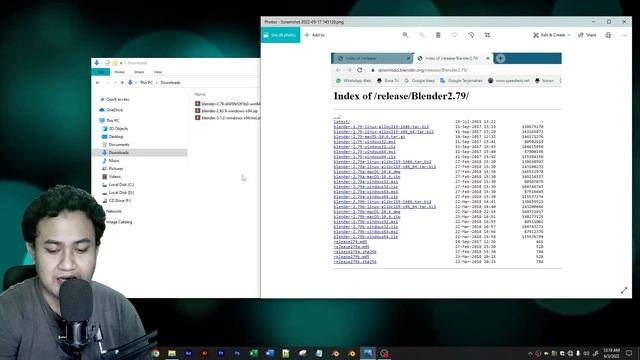
Task: Open Chrome from the taskbar
Action: (x=156, y=353)
